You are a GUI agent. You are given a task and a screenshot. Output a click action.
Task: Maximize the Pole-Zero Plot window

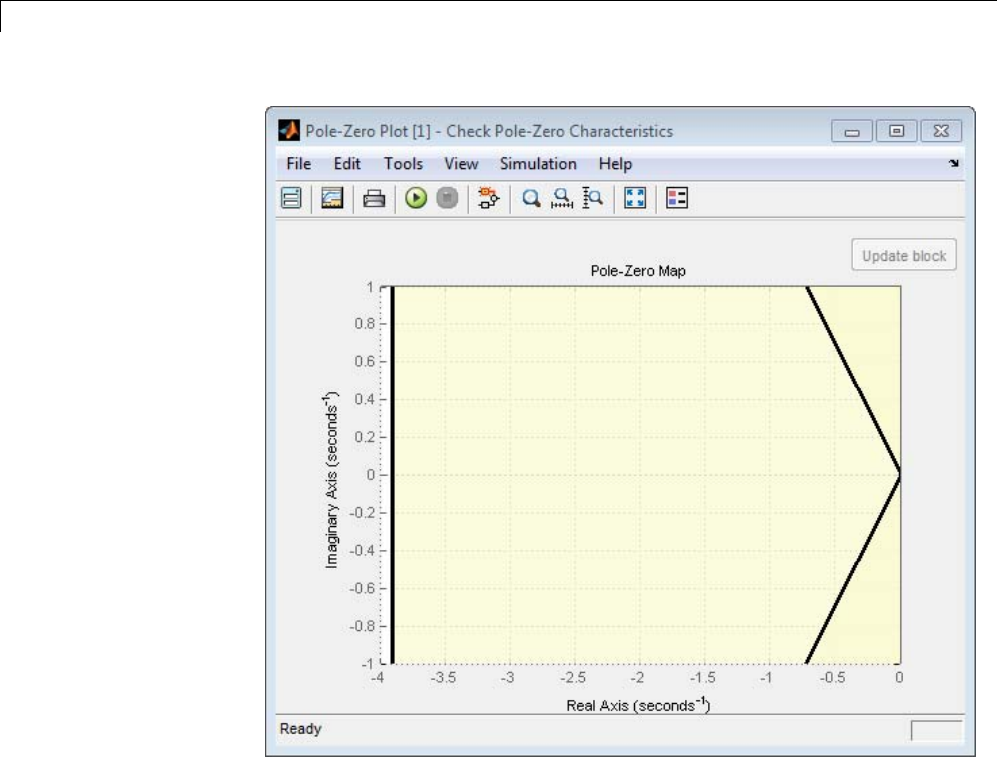tap(897, 131)
